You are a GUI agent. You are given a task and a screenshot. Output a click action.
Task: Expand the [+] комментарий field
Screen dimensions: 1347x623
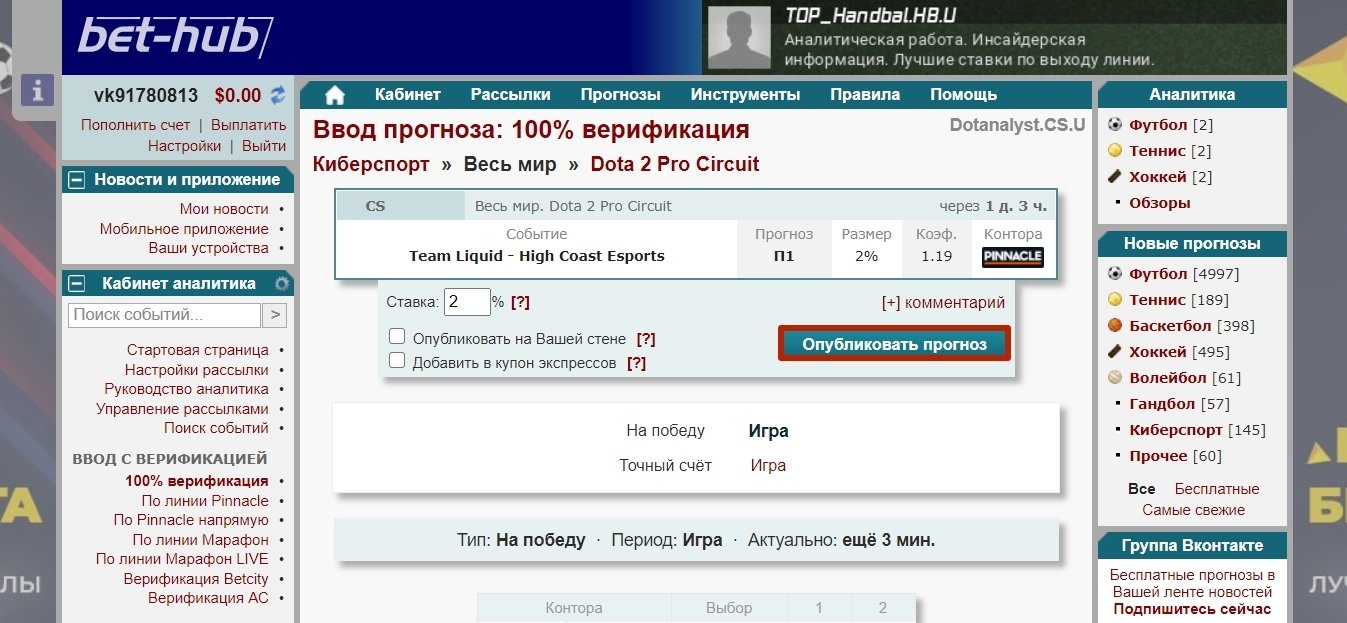pyautogui.click(x=943, y=302)
